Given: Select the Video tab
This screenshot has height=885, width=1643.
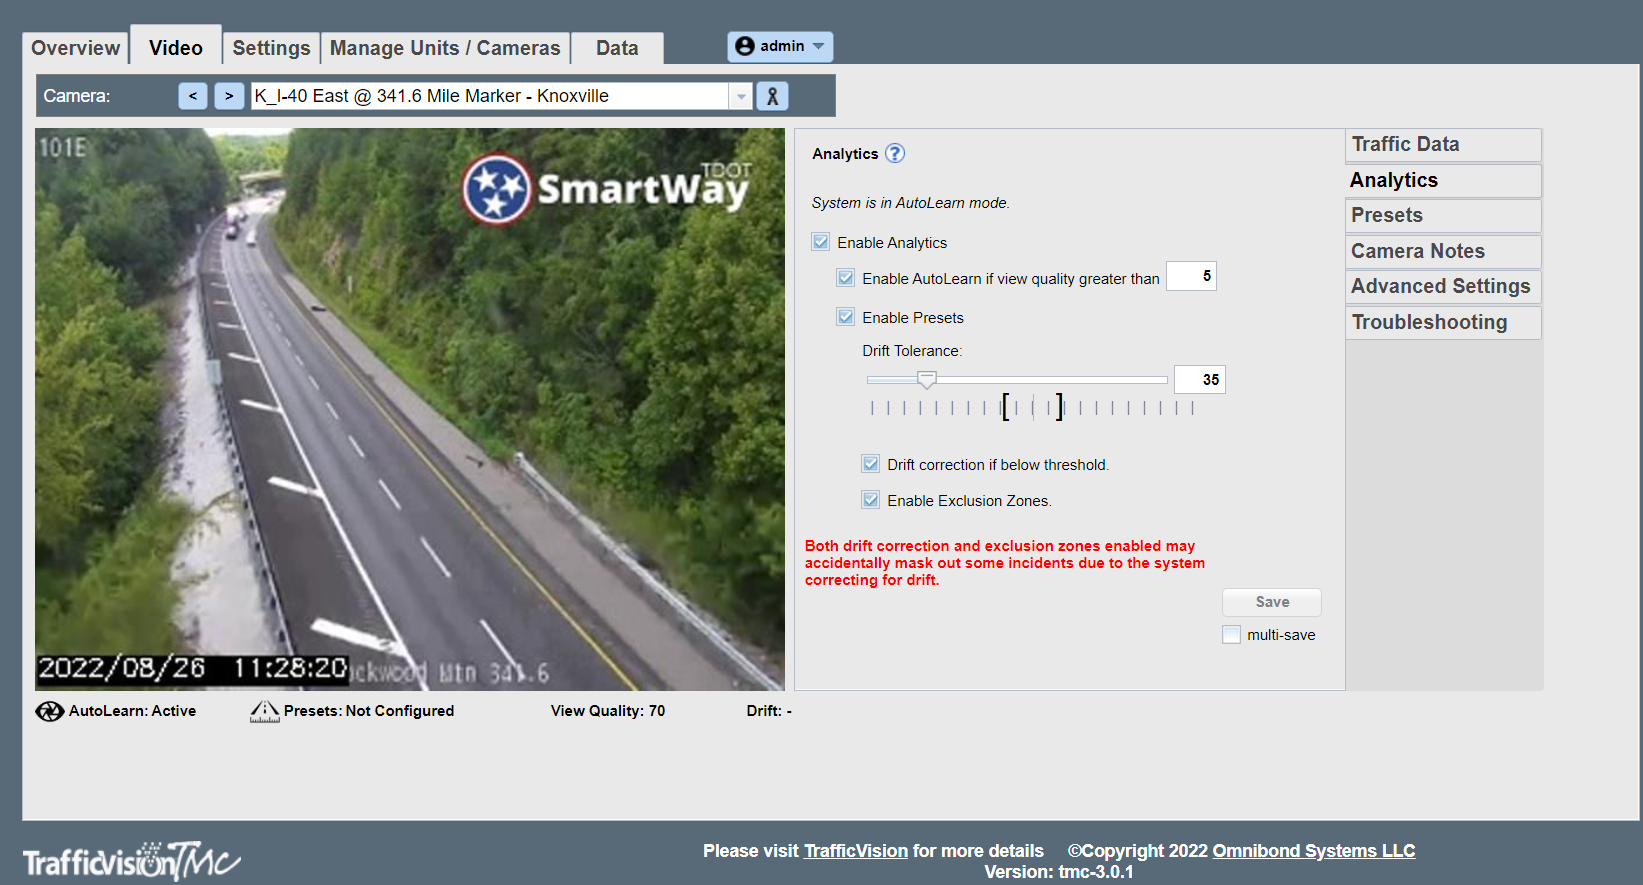Looking at the screenshot, I should pyautogui.click(x=176, y=47).
